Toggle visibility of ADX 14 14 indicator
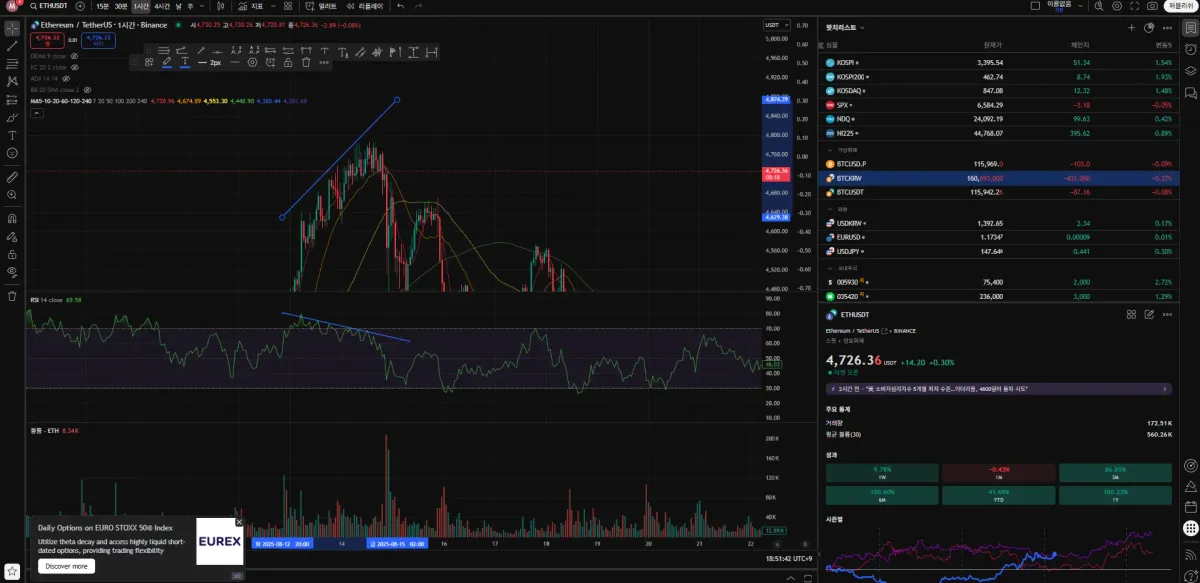Screen dimensions: 1200x583 (67, 78)
